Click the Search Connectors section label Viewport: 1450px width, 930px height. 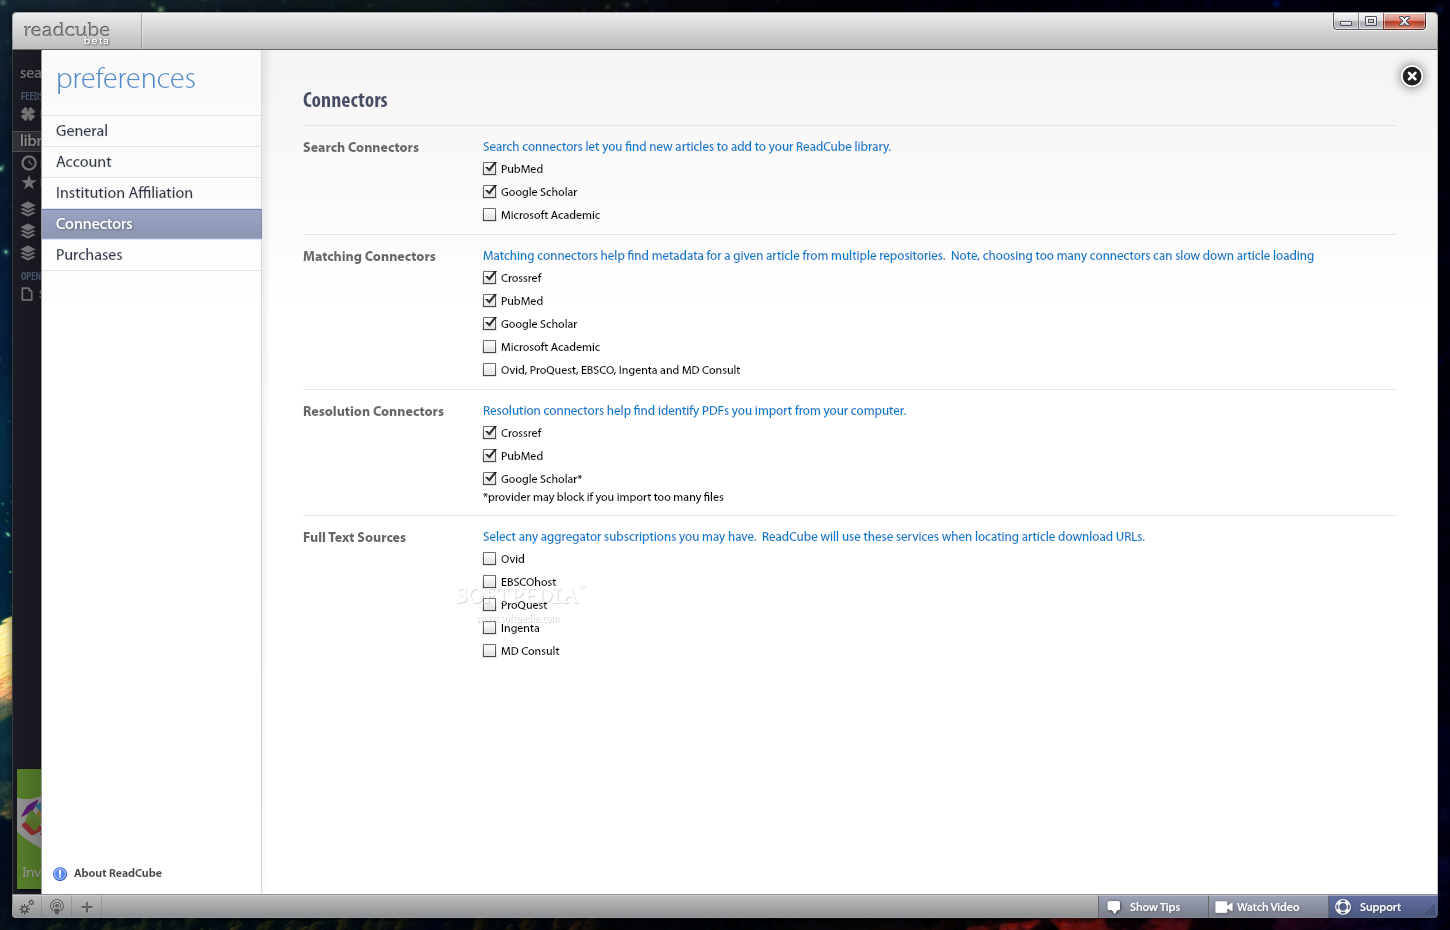pos(361,147)
